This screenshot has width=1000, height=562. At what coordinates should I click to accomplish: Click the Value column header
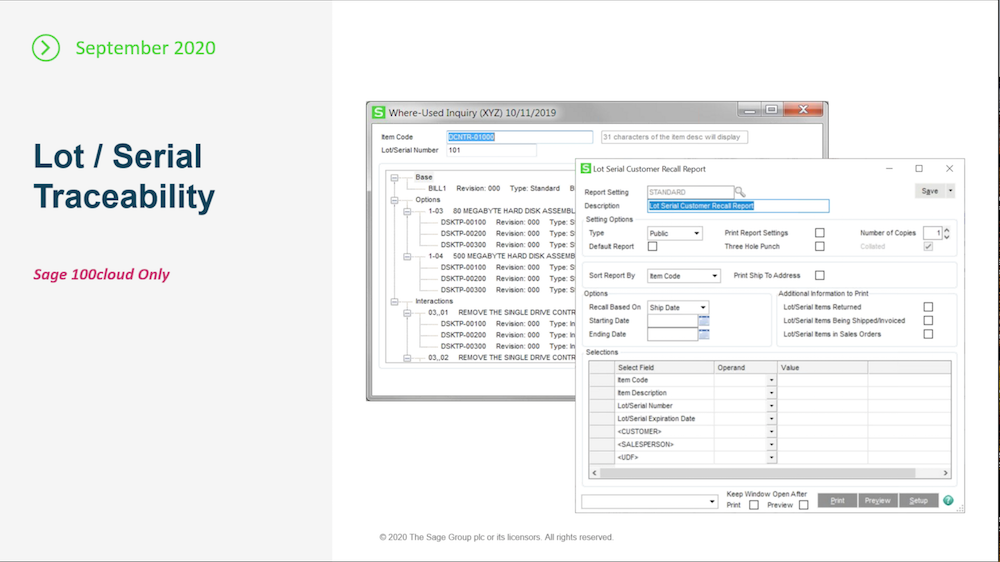822,367
